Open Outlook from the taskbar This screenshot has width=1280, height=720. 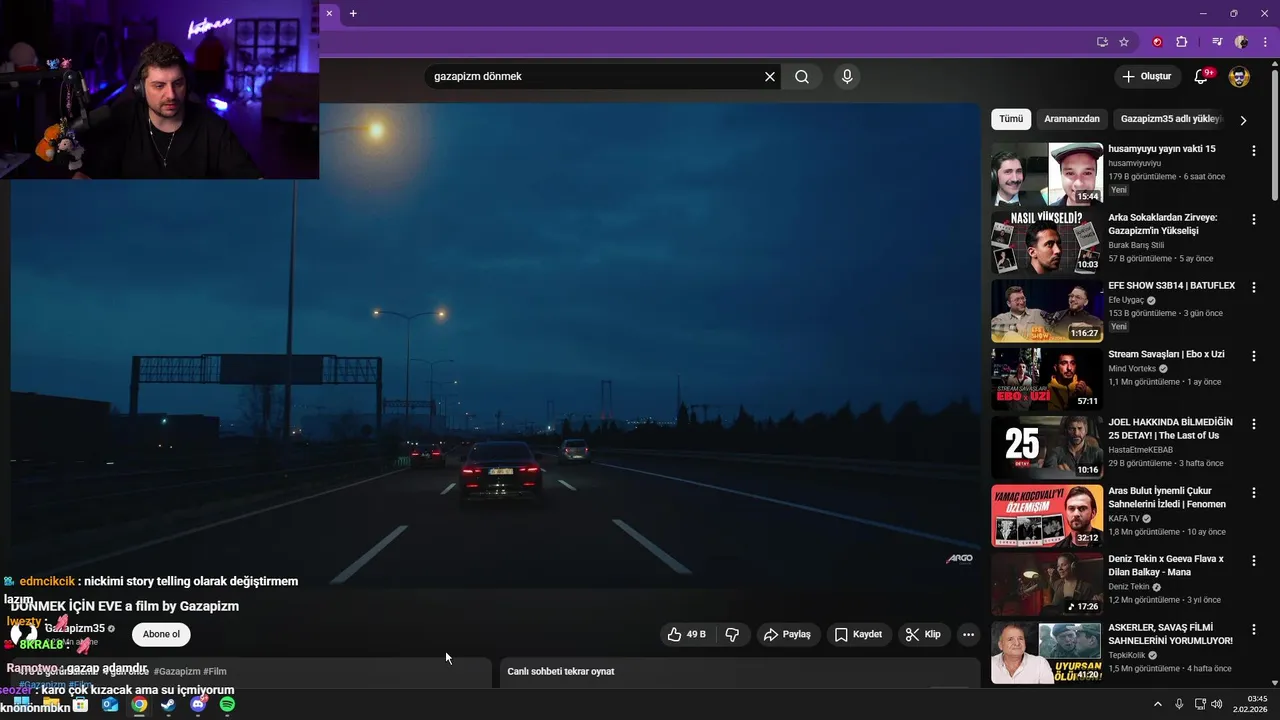point(110,704)
